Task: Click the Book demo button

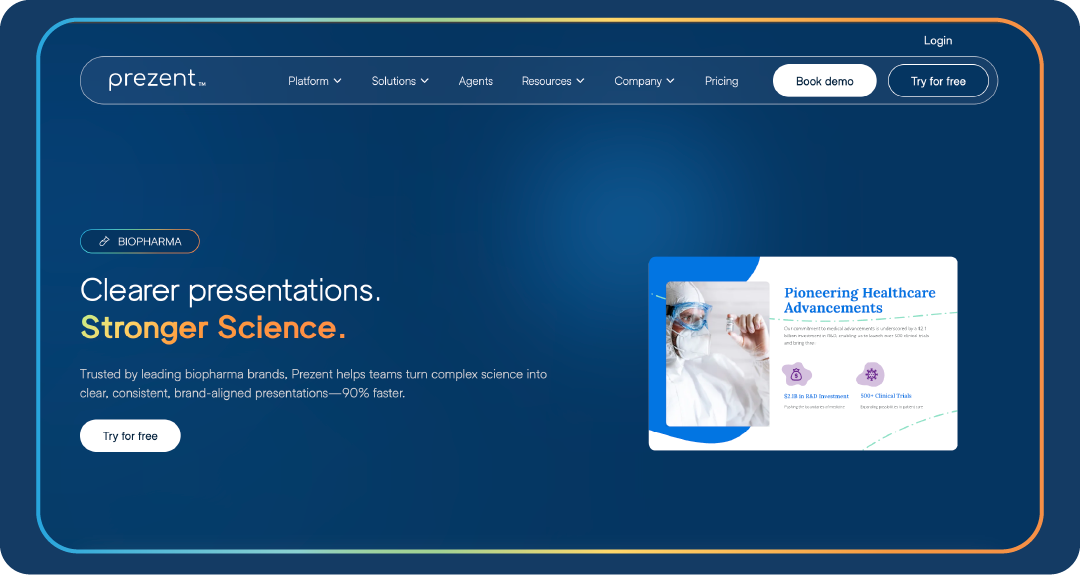Action: (824, 81)
